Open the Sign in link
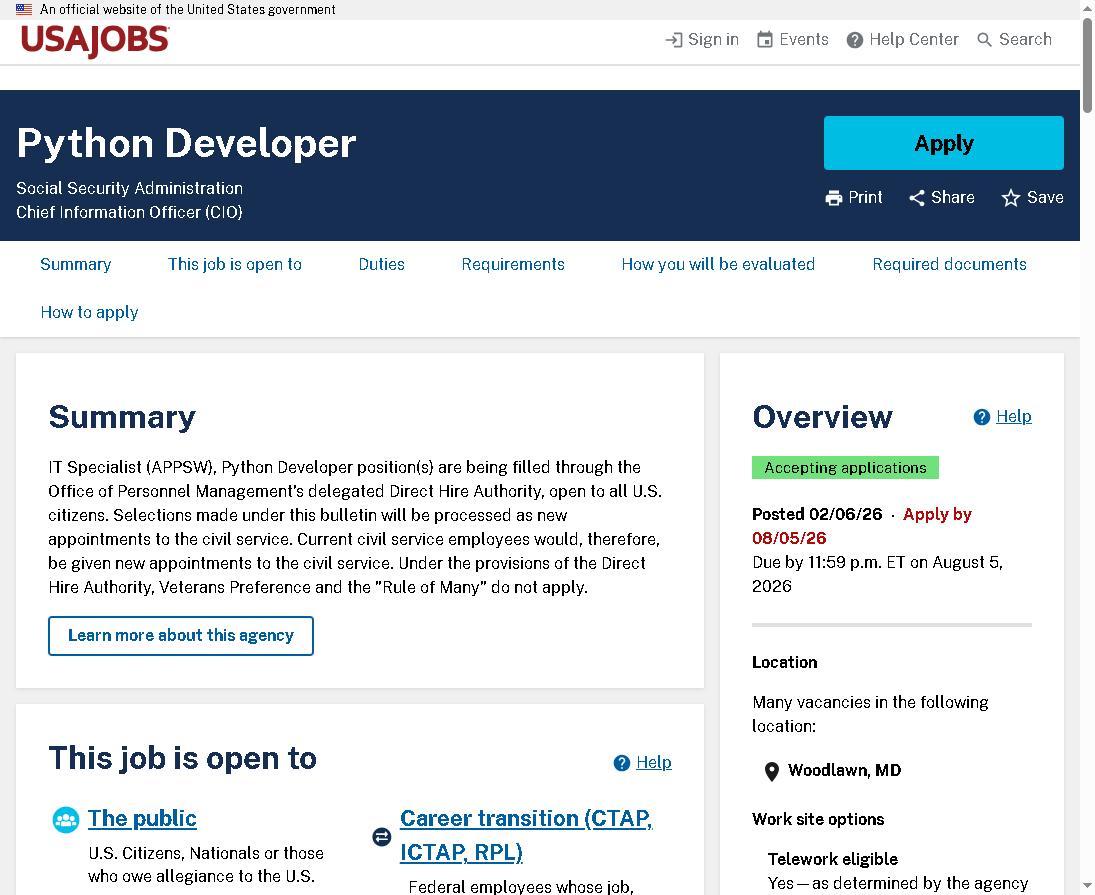 coord(702,40)
